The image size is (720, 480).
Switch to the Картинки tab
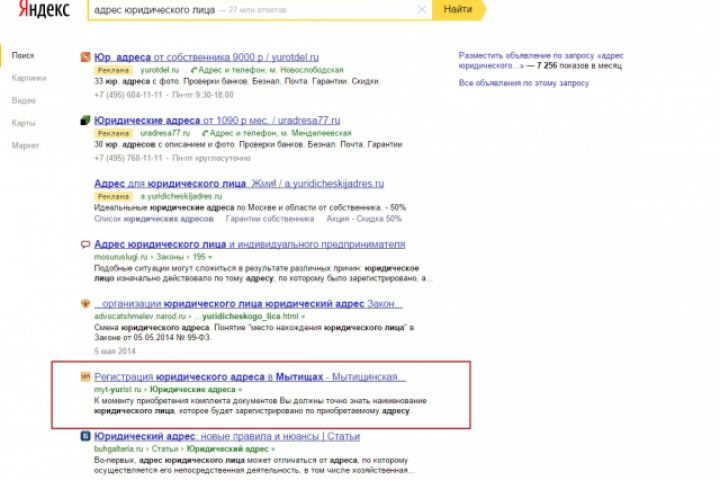pyautogui.click(x=29, y=78)
